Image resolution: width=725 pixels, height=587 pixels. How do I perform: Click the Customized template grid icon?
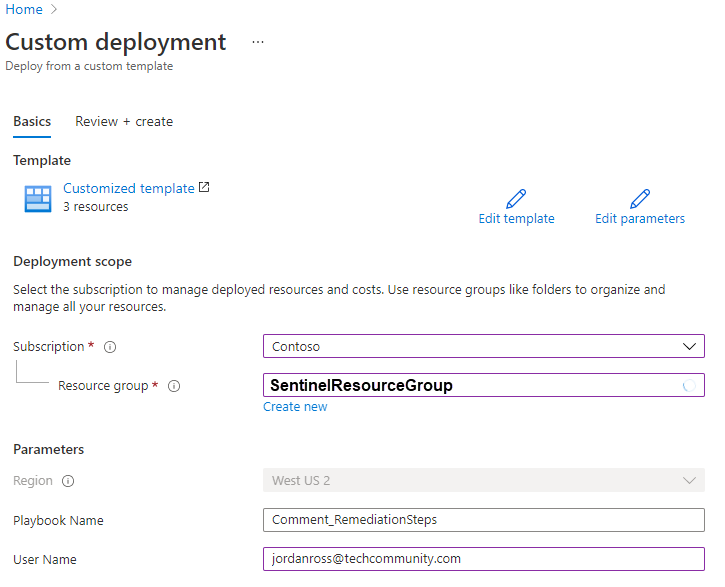click(x=38, y=199)
